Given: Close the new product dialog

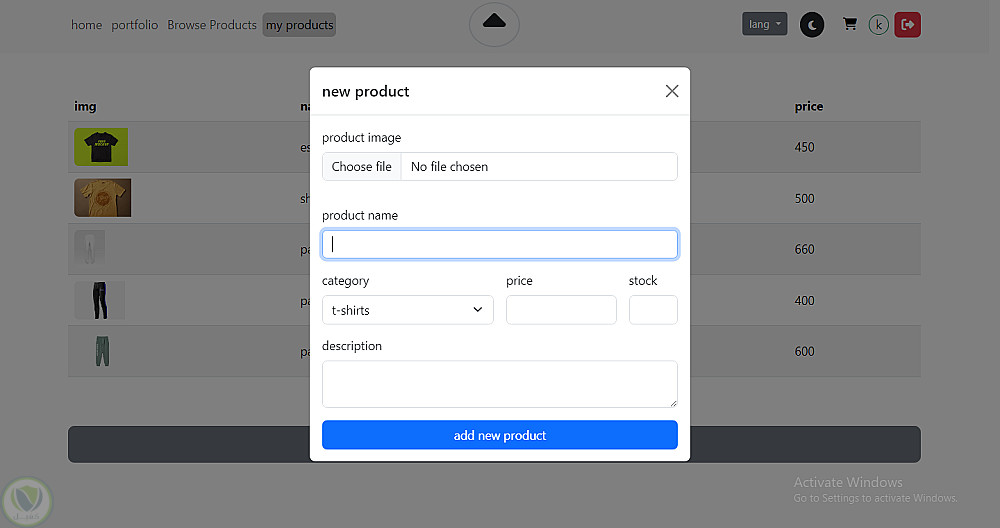Looking at the screenshot, I should [672, 91].
